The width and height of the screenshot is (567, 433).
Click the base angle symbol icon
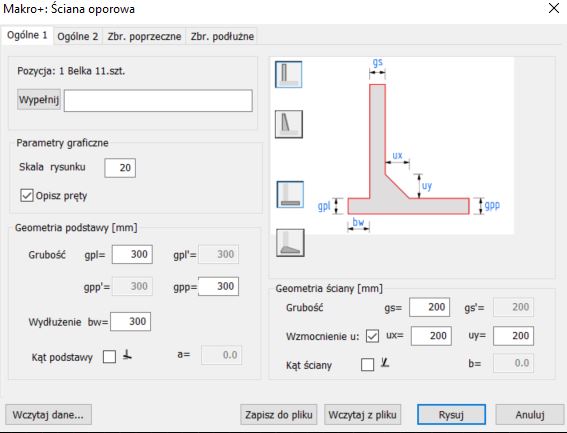tap(127, 355)
